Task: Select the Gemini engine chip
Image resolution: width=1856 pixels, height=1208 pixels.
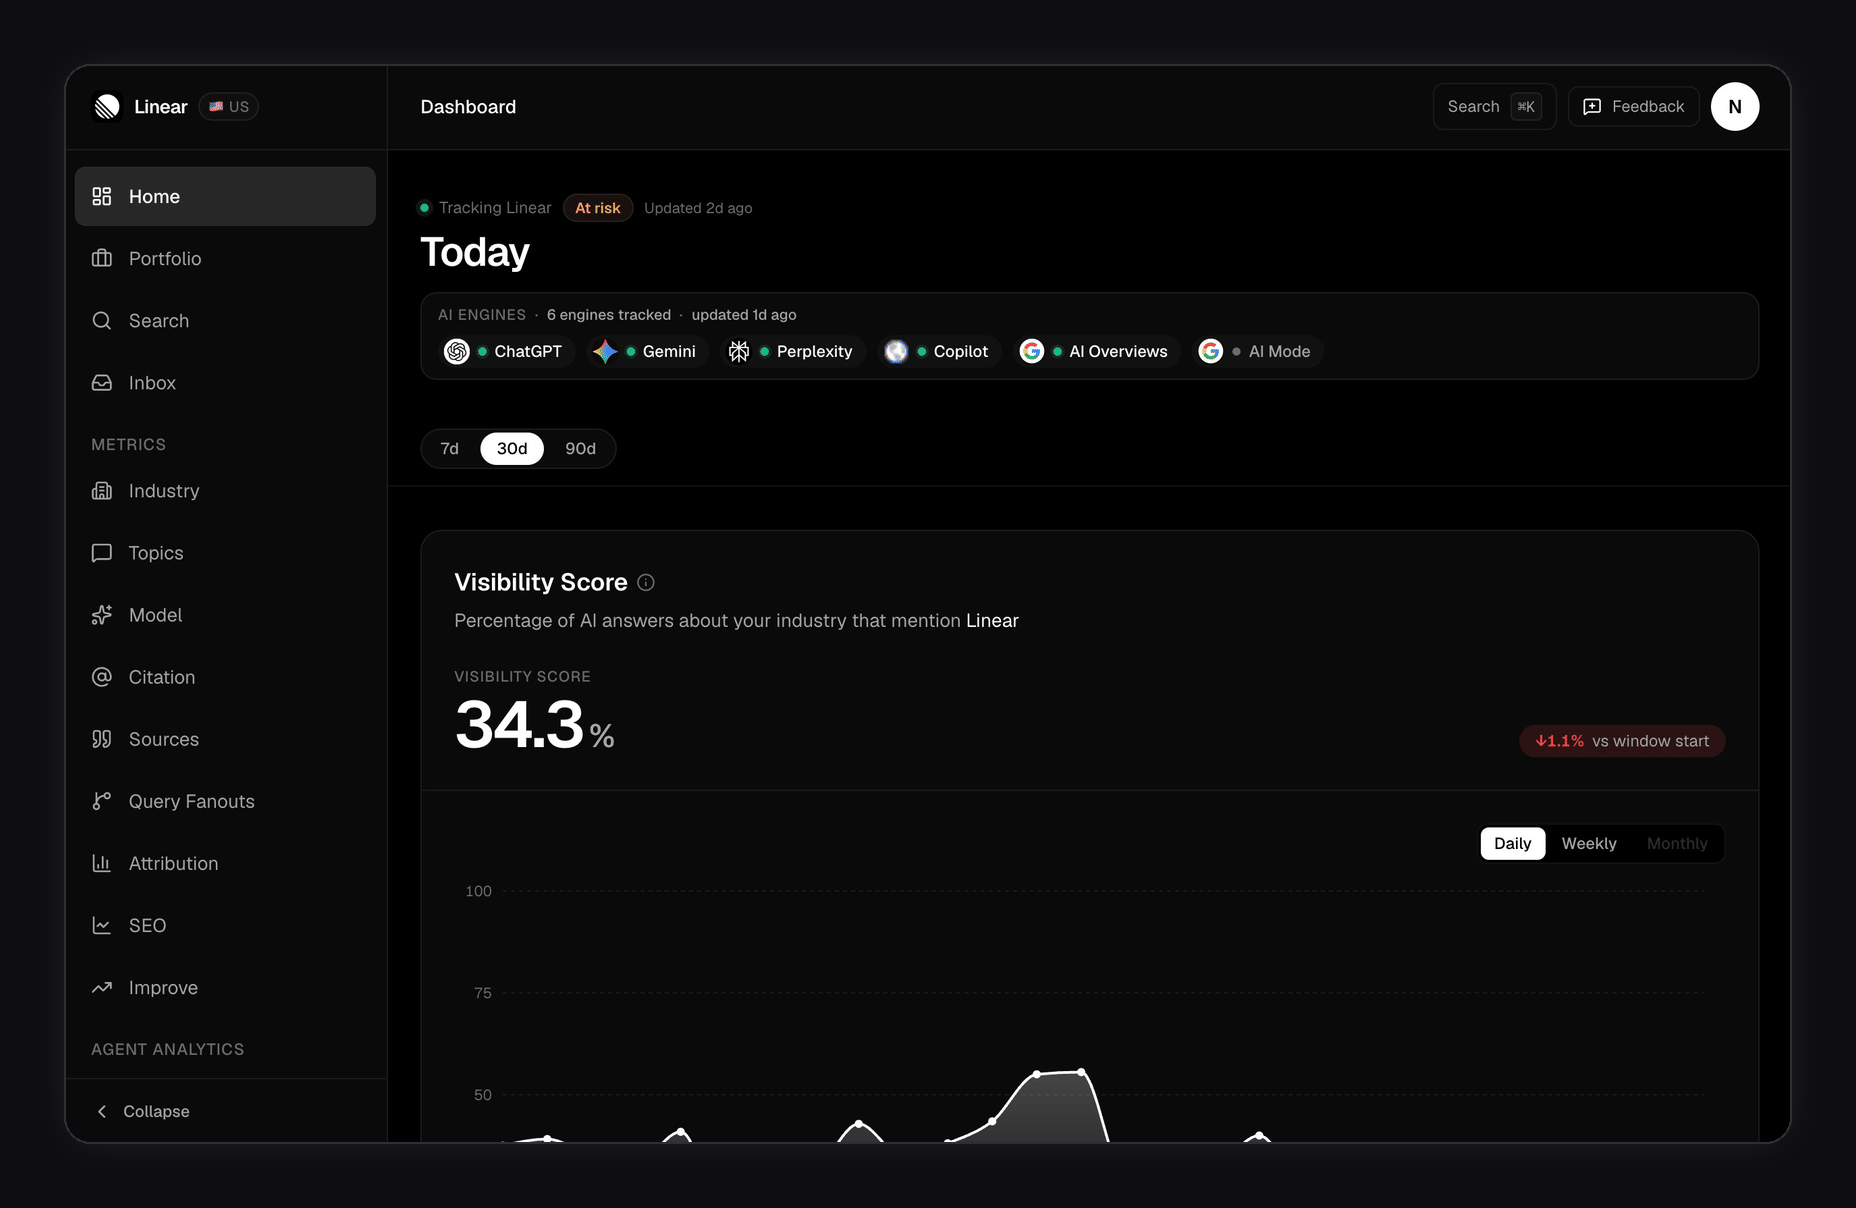Action: point(646,351)
